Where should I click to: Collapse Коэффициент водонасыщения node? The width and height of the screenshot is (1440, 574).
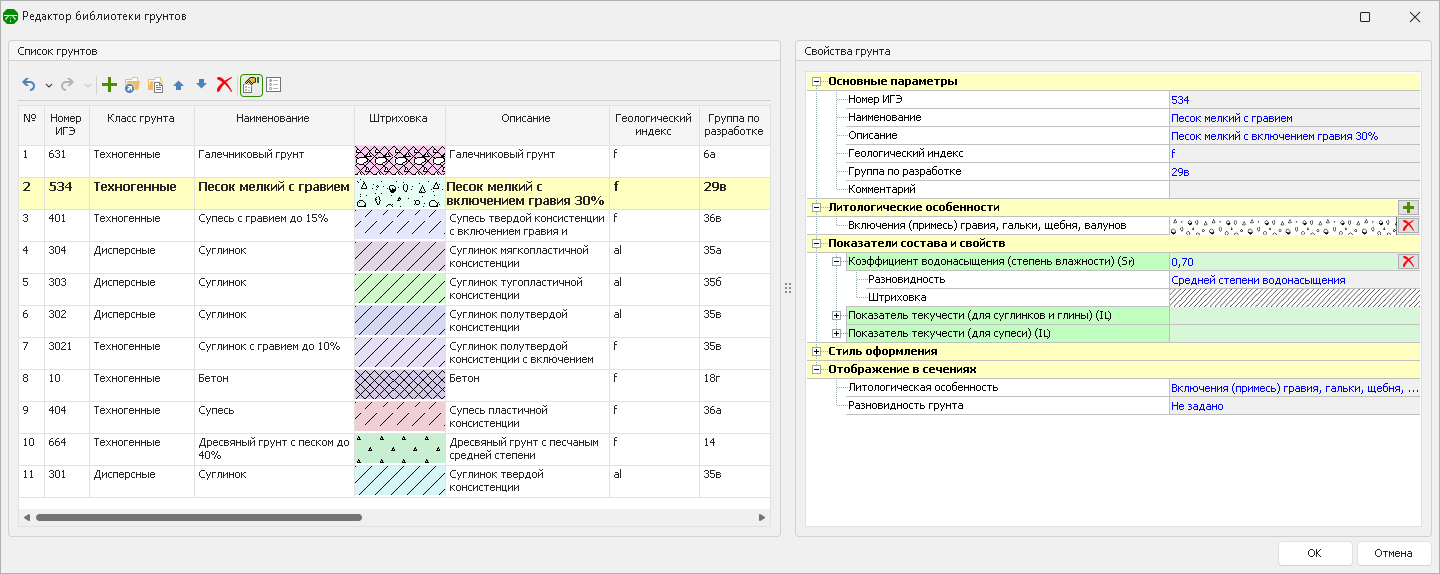point(837,261)
